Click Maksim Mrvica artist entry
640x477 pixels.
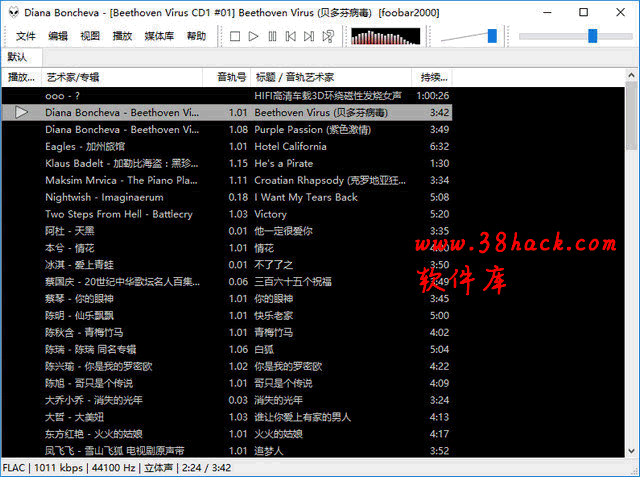point(121,180)
